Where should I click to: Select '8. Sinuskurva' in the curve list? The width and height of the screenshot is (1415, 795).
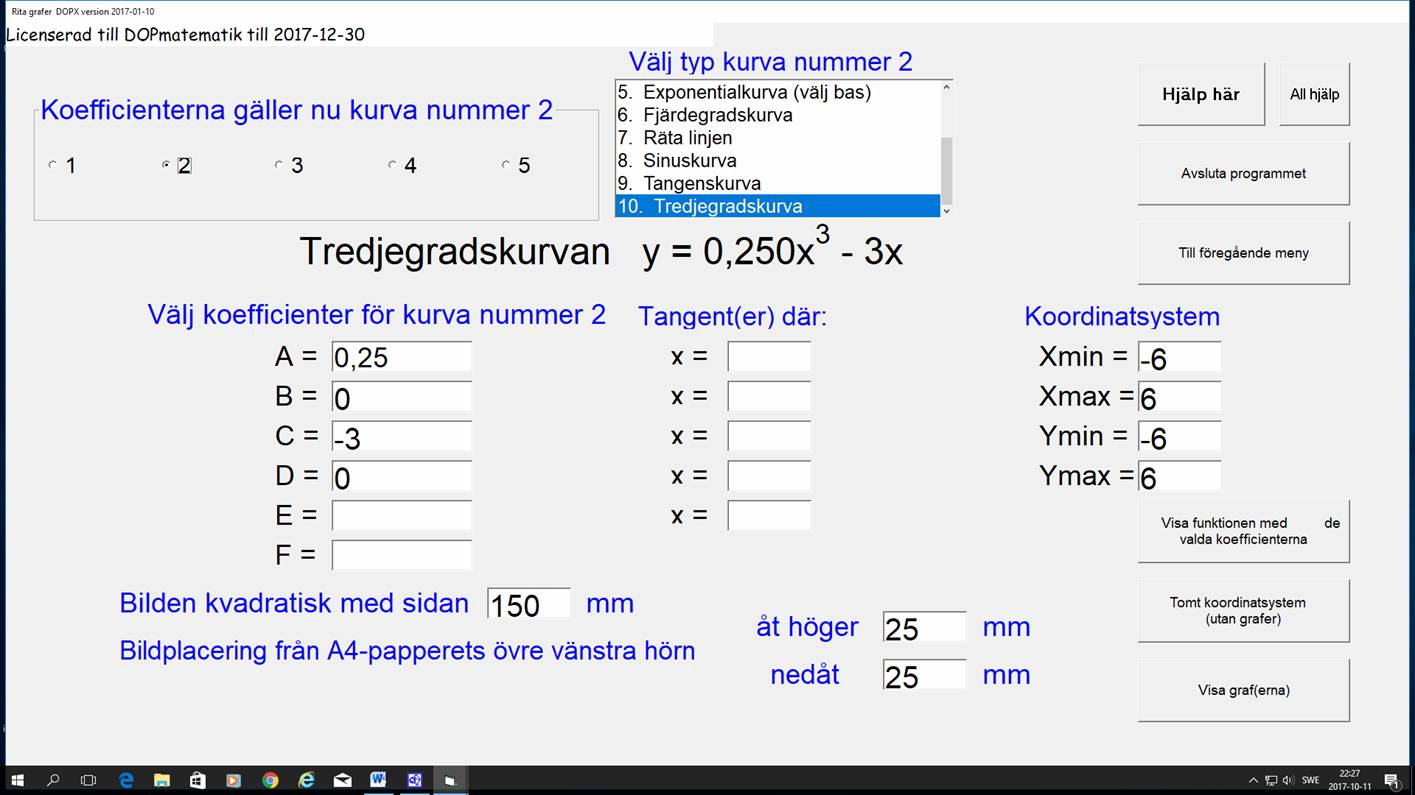(689, 161)
